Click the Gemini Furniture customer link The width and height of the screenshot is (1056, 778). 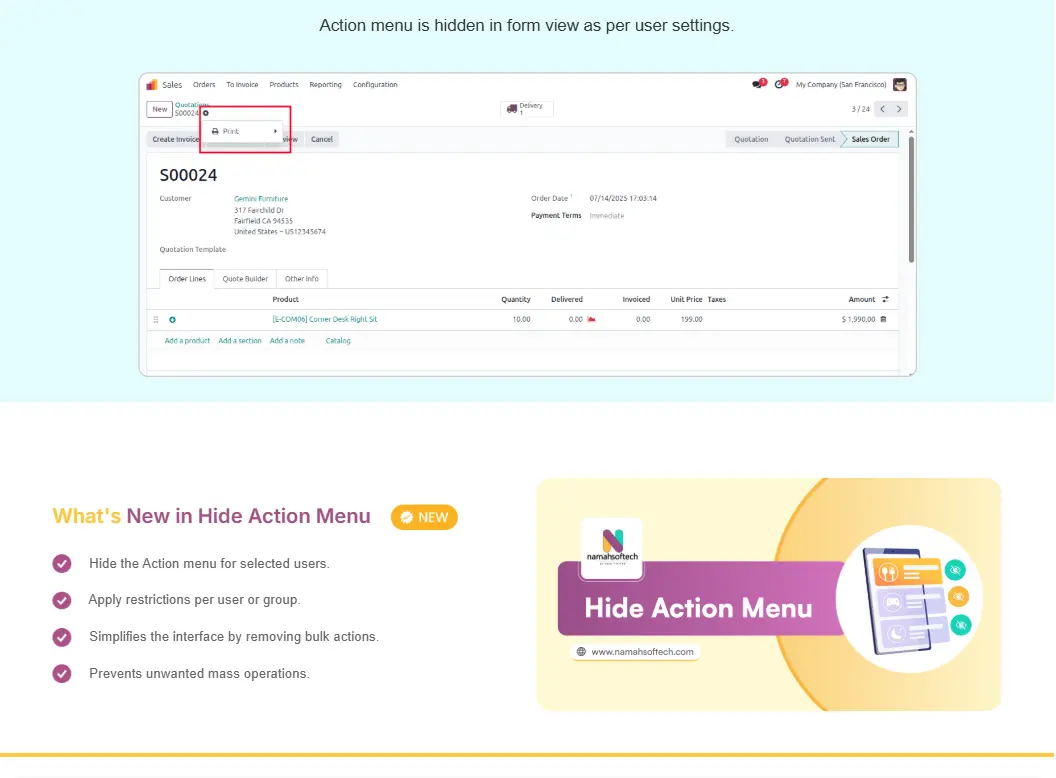click(x=261, y=199)
